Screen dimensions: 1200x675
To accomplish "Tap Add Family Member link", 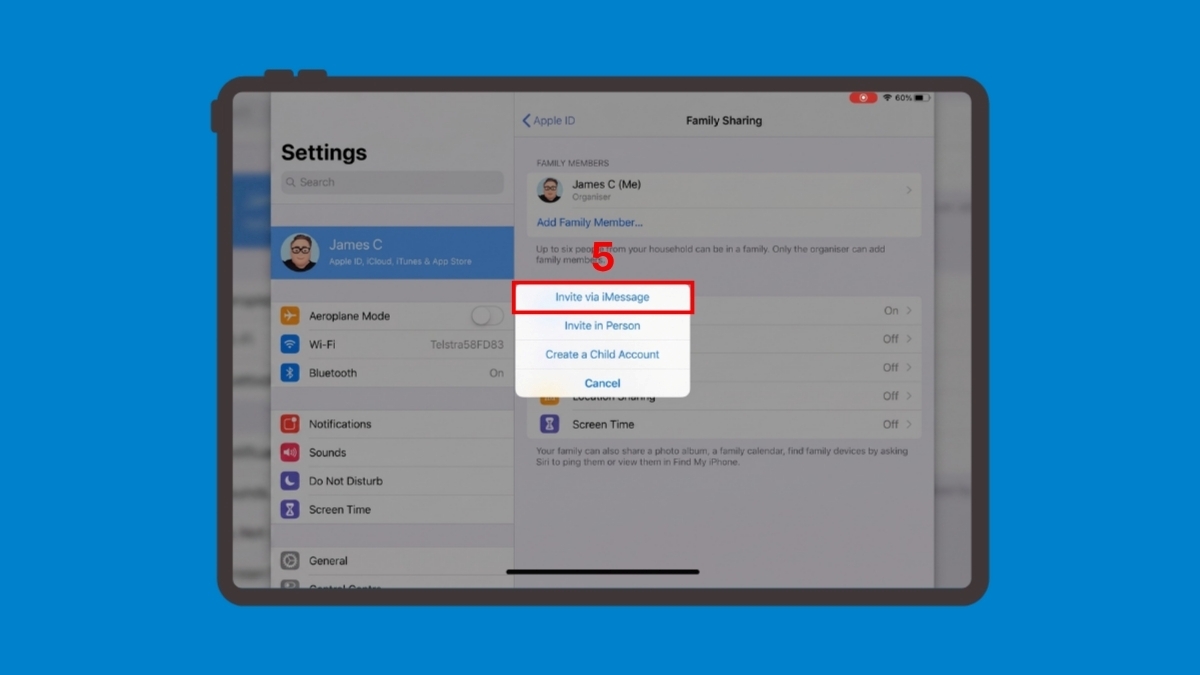I will [x=589, y=222].
